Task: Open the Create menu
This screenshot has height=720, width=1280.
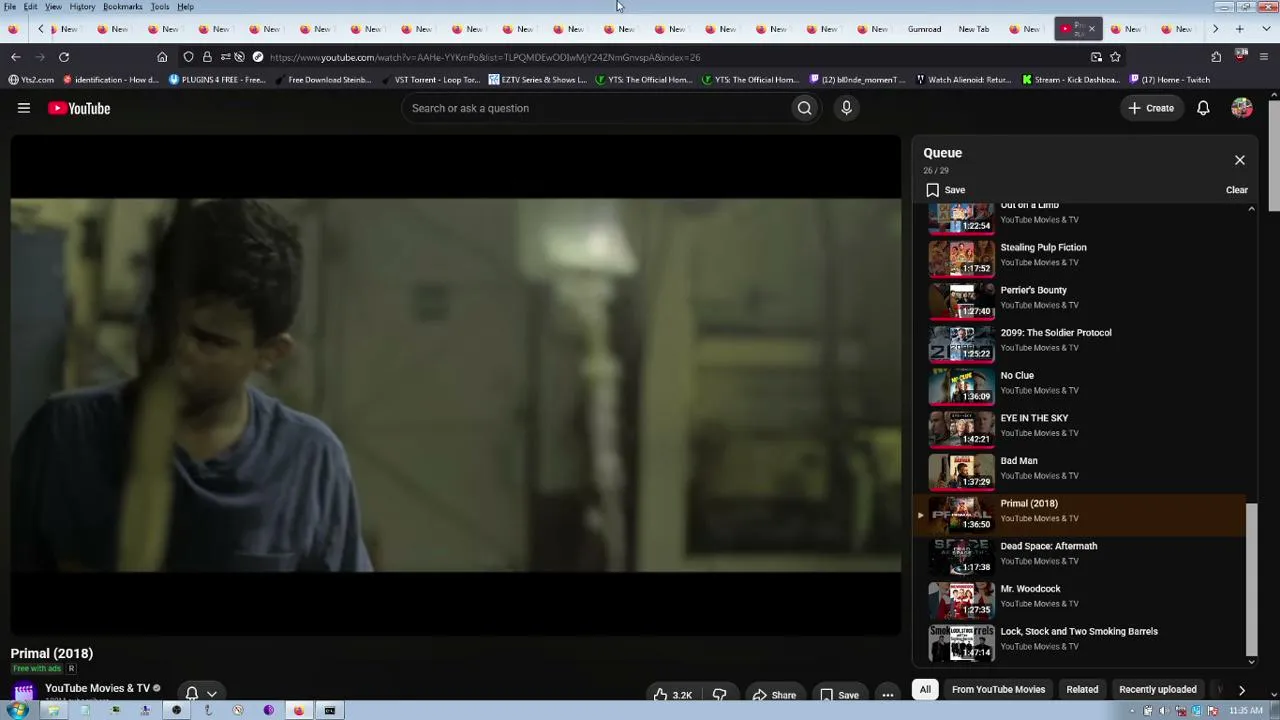Action: 1151,108
